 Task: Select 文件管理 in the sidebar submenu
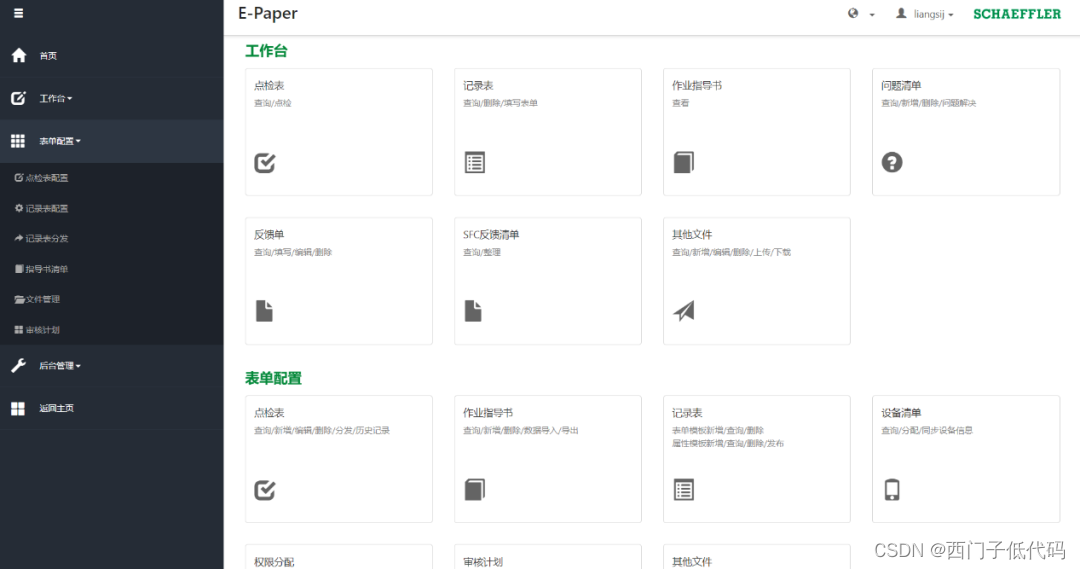tap(37, 299)
